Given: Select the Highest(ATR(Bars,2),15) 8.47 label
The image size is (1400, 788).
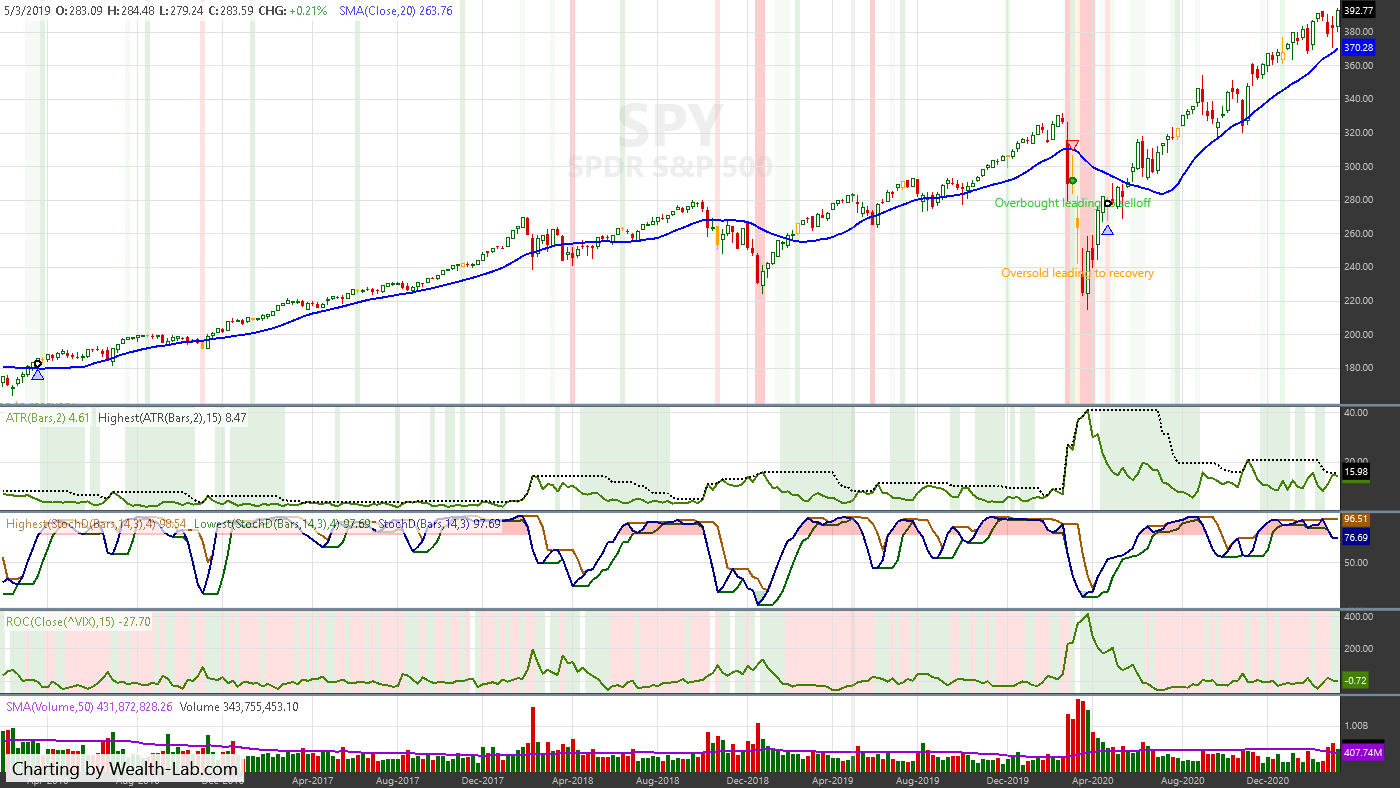Looking at the screenshot, I should point(173,417).
